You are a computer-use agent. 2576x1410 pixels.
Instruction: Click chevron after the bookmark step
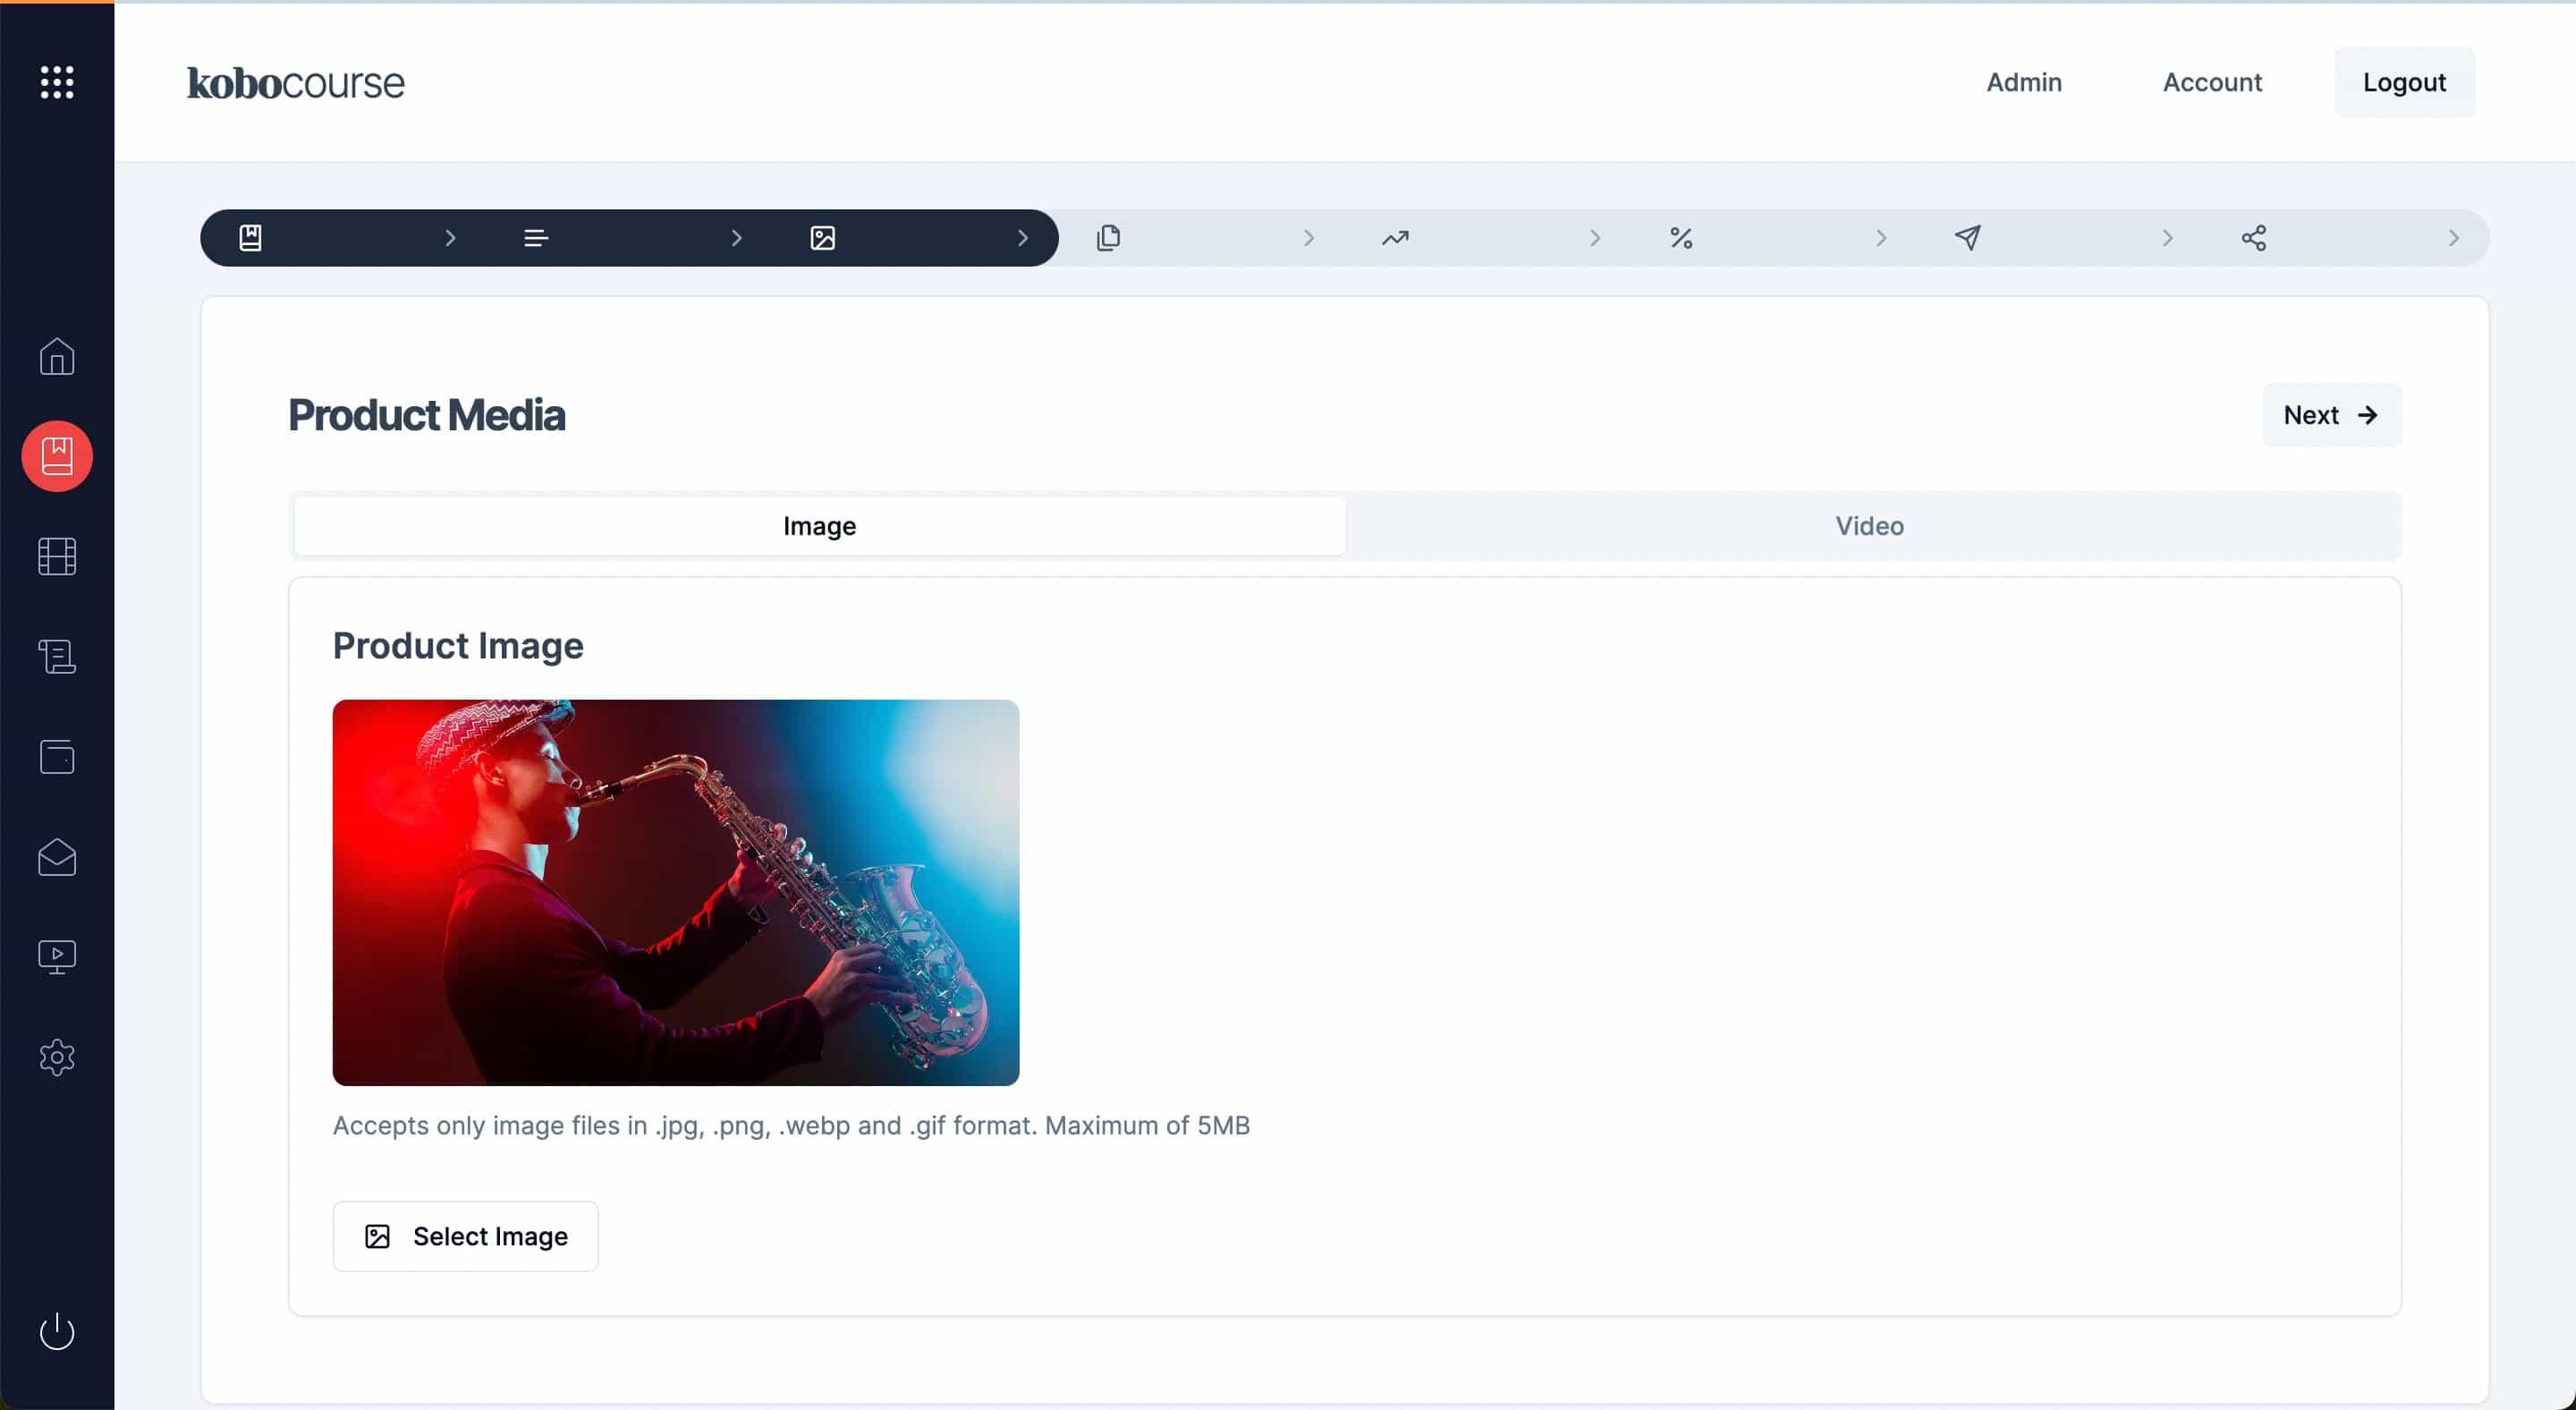click(x=450, y=238)
